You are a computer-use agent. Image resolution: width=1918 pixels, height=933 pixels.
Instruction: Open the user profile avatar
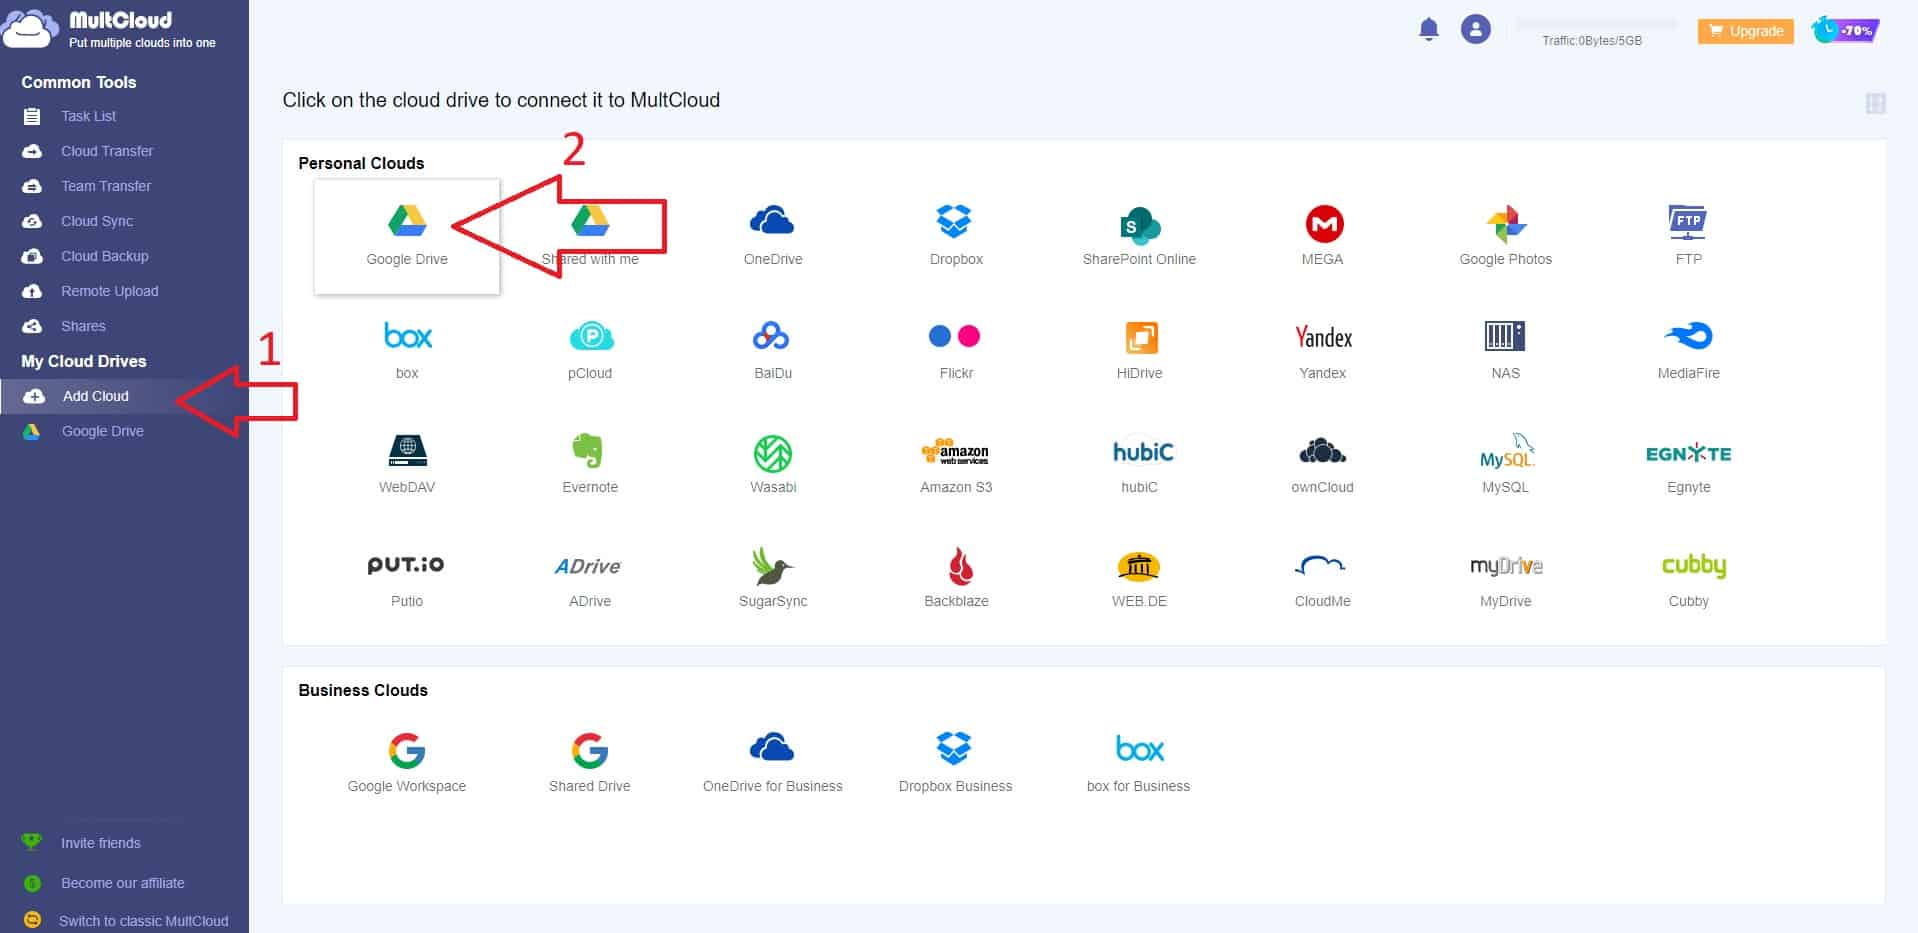tap(1476, 29)
